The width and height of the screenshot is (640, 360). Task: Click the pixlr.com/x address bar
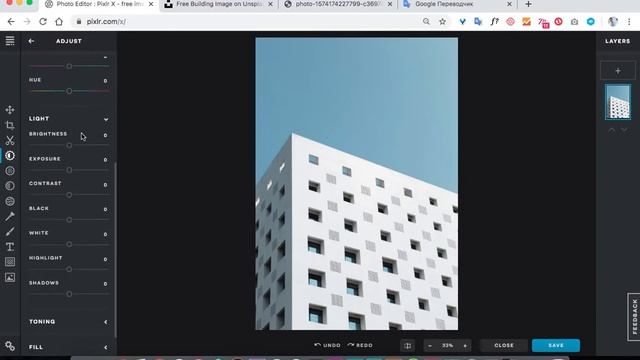tap(245, 22)
